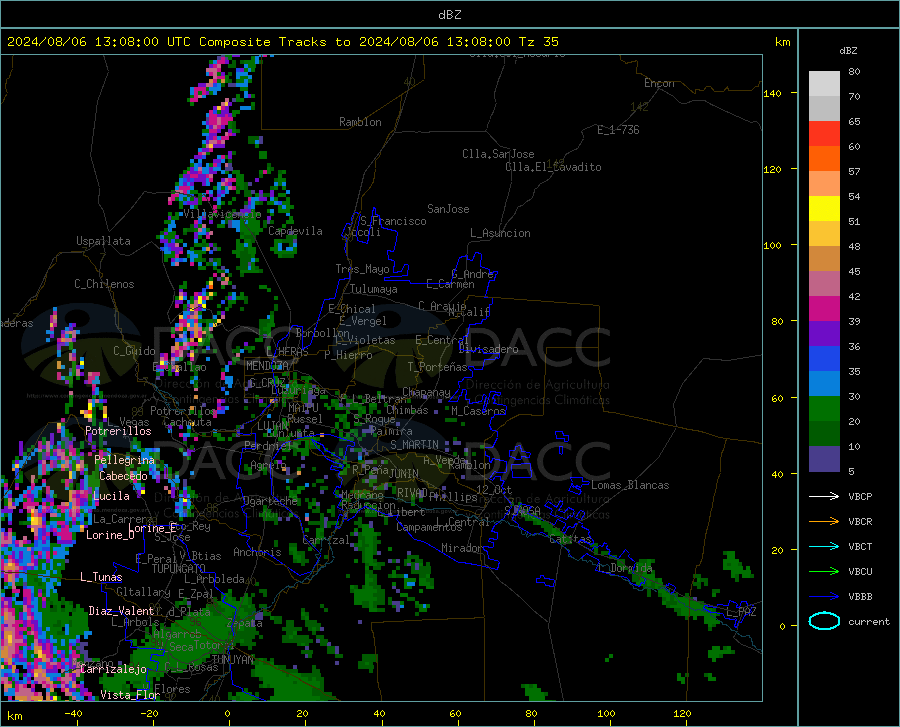Image resolution: width=900 pixels, height=727 pixels.
Task: Click the Capdevila map label
Action: click(x=295, y=231)
